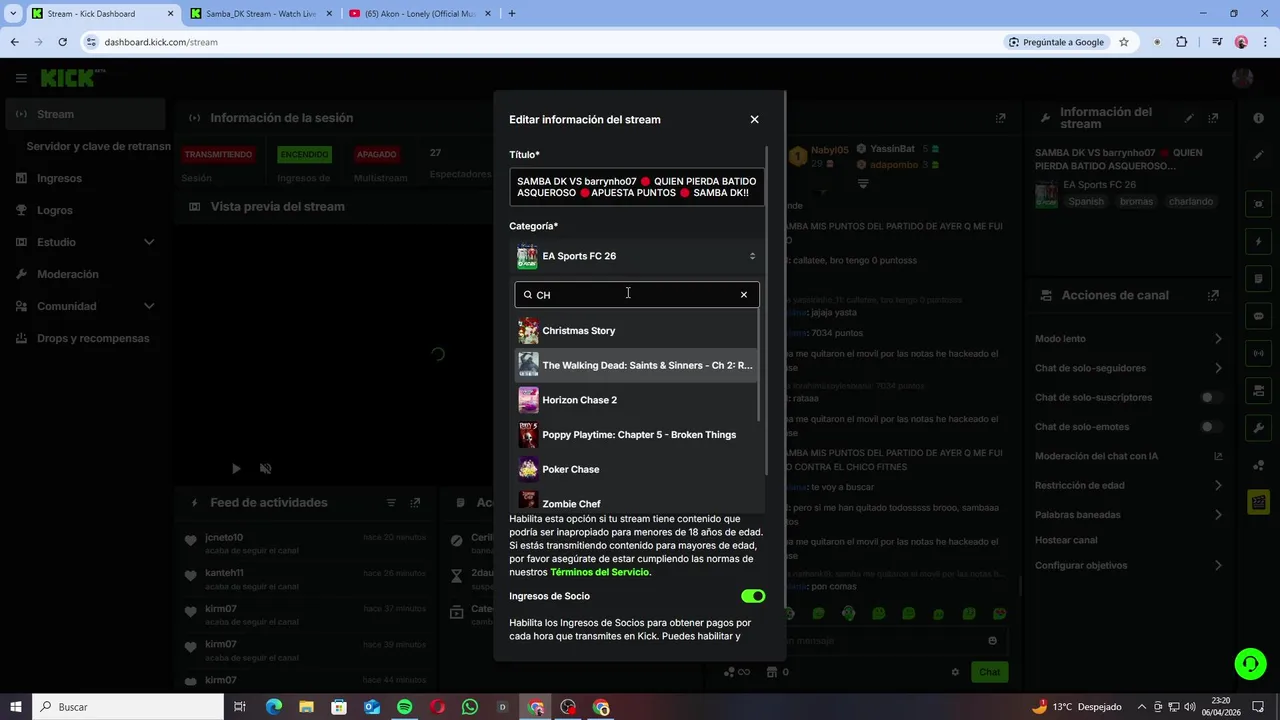Pop out the Información de la sesión chat panel
Screen dimensions: 1280x720
1000,118
